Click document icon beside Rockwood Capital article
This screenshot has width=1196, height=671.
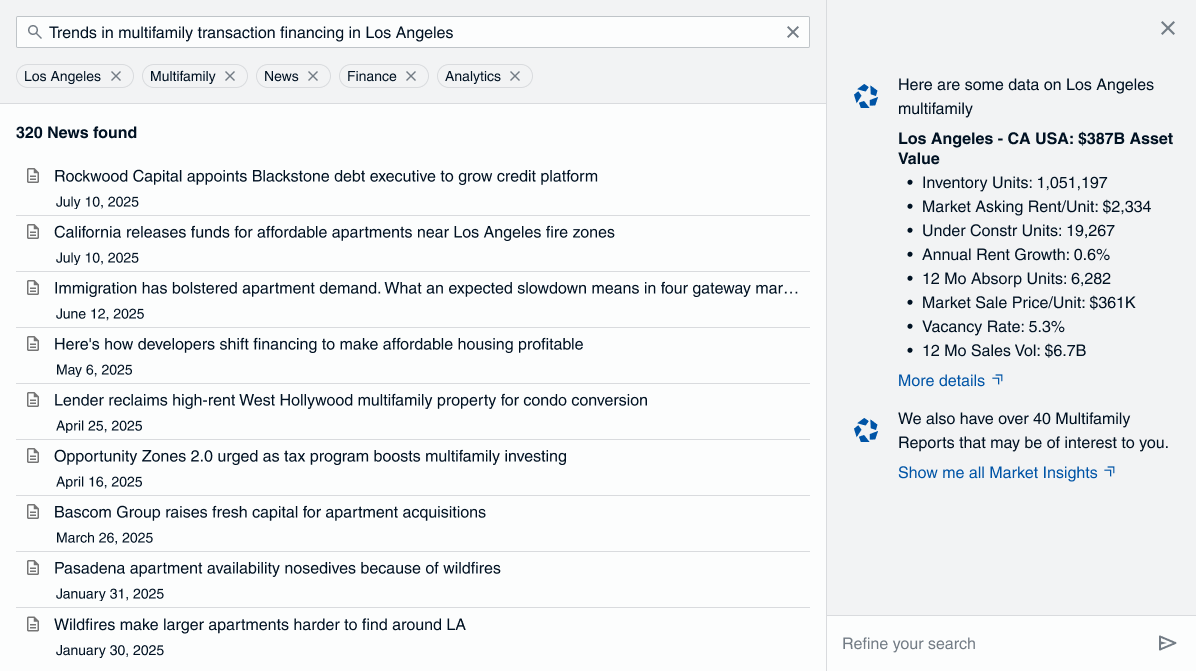33,176
